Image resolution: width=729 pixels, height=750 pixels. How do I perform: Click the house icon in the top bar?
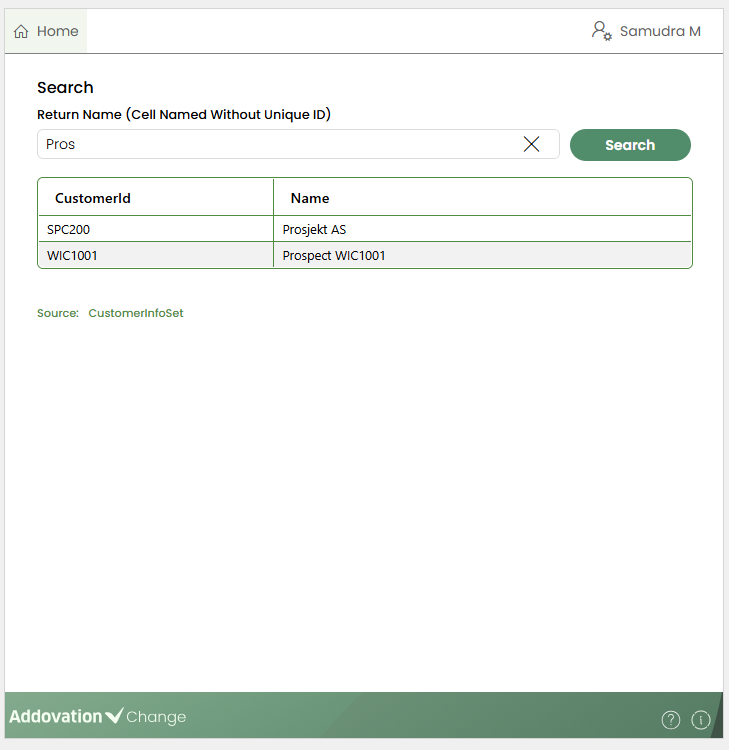[x=21, y=32]
